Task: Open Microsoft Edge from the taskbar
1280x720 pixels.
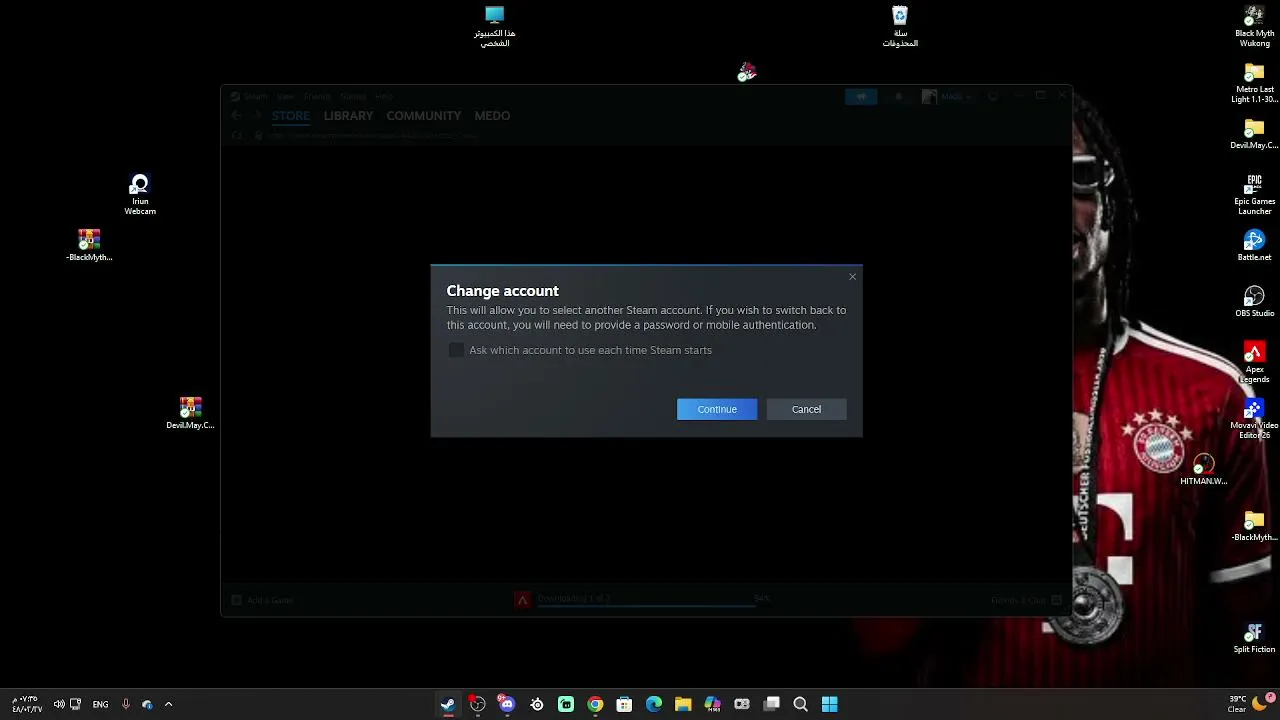Action: tap(654, 704)
